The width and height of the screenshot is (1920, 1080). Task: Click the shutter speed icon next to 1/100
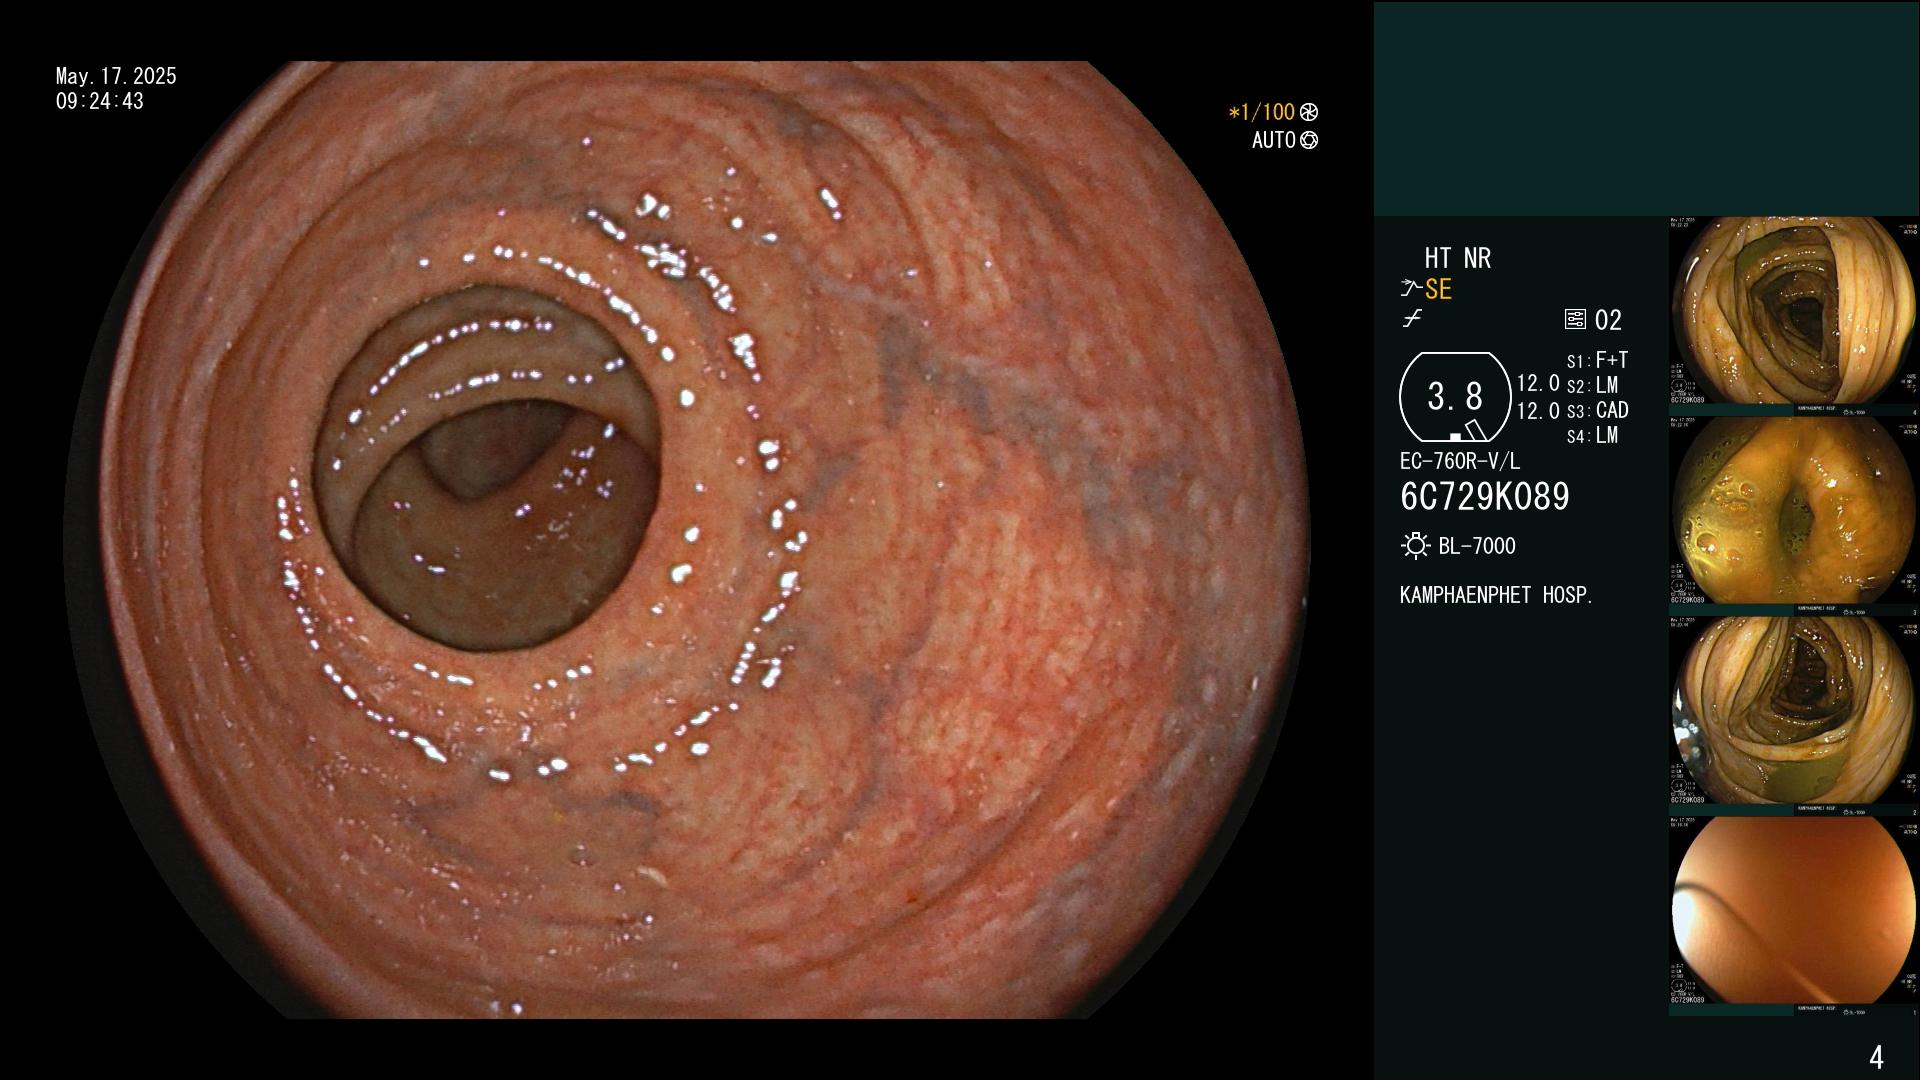coord(1309,113)
